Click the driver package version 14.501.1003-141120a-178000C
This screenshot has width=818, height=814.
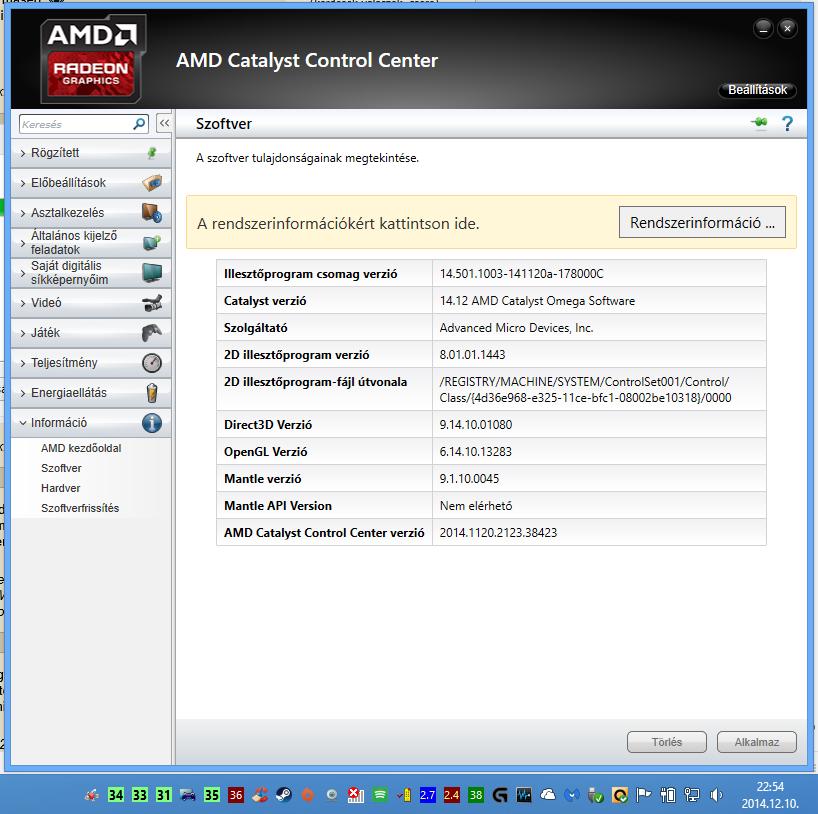[521, 273]
